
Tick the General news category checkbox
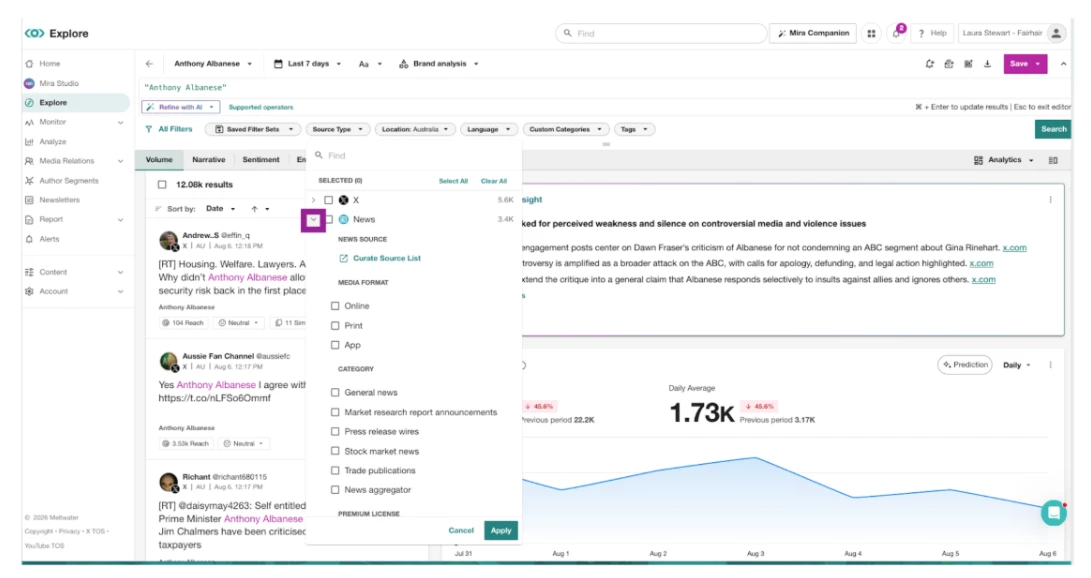pyautogui.click(x=335, y=393)
